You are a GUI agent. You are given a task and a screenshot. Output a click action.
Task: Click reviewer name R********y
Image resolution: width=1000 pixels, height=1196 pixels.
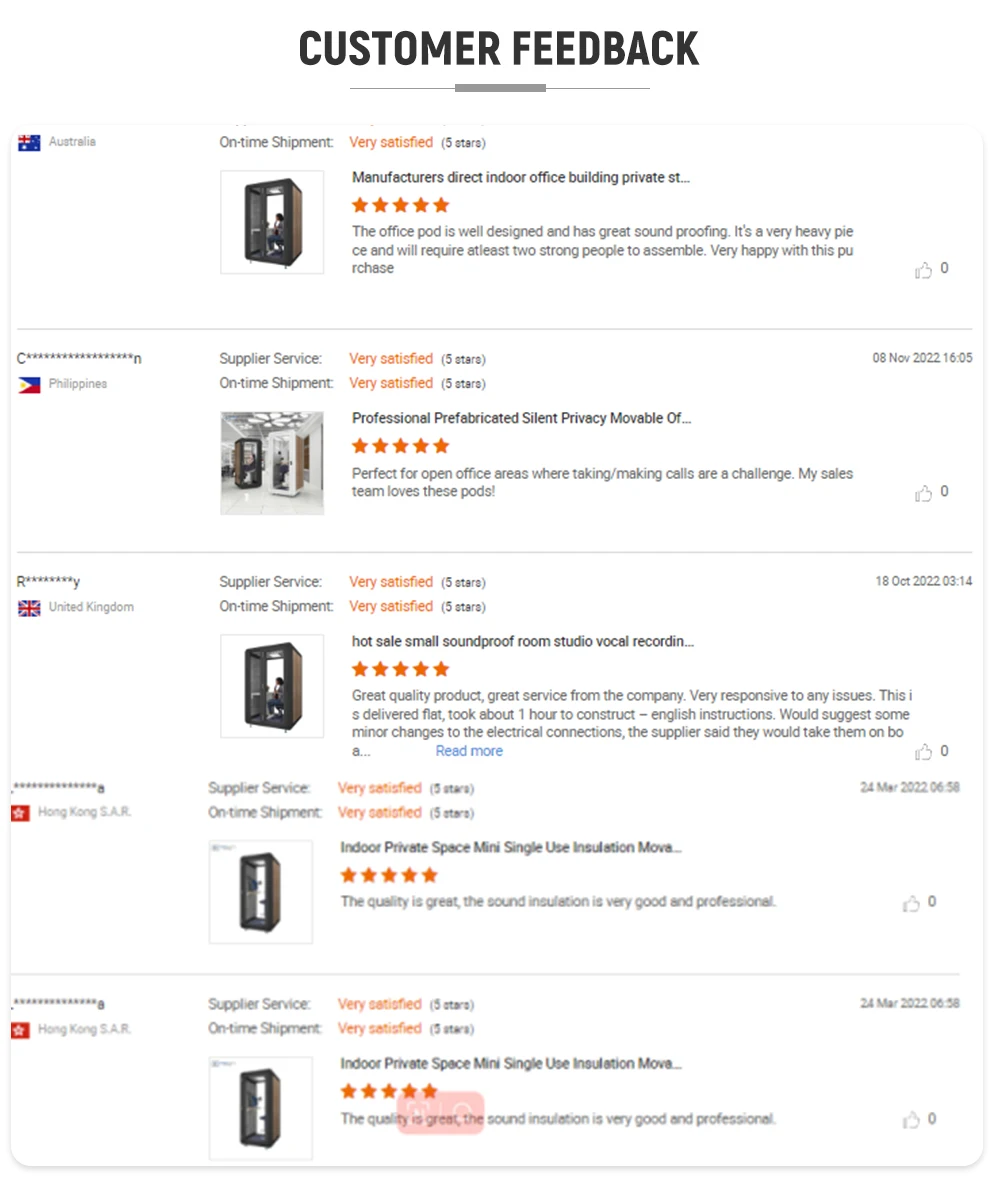coord(48,582)
